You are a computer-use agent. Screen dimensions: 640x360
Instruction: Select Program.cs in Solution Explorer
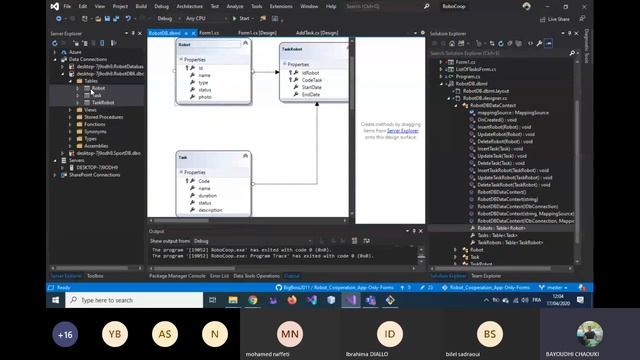[x=468, y=76]
